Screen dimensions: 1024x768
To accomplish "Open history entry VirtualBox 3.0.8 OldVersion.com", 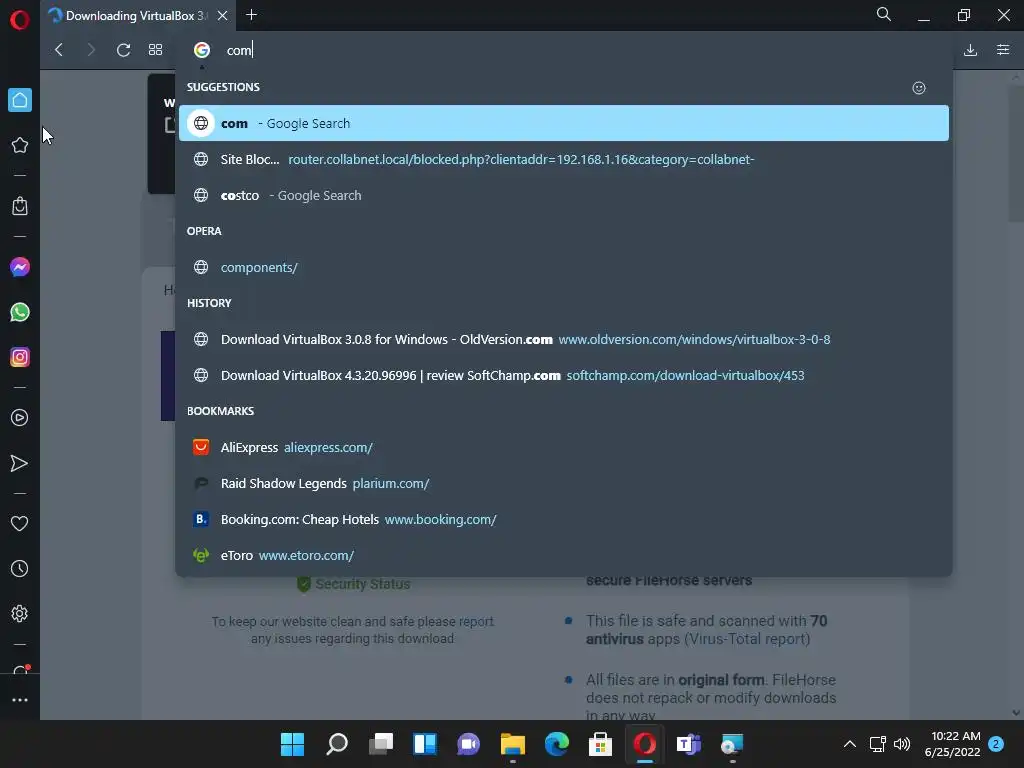I will coord(564,339).
